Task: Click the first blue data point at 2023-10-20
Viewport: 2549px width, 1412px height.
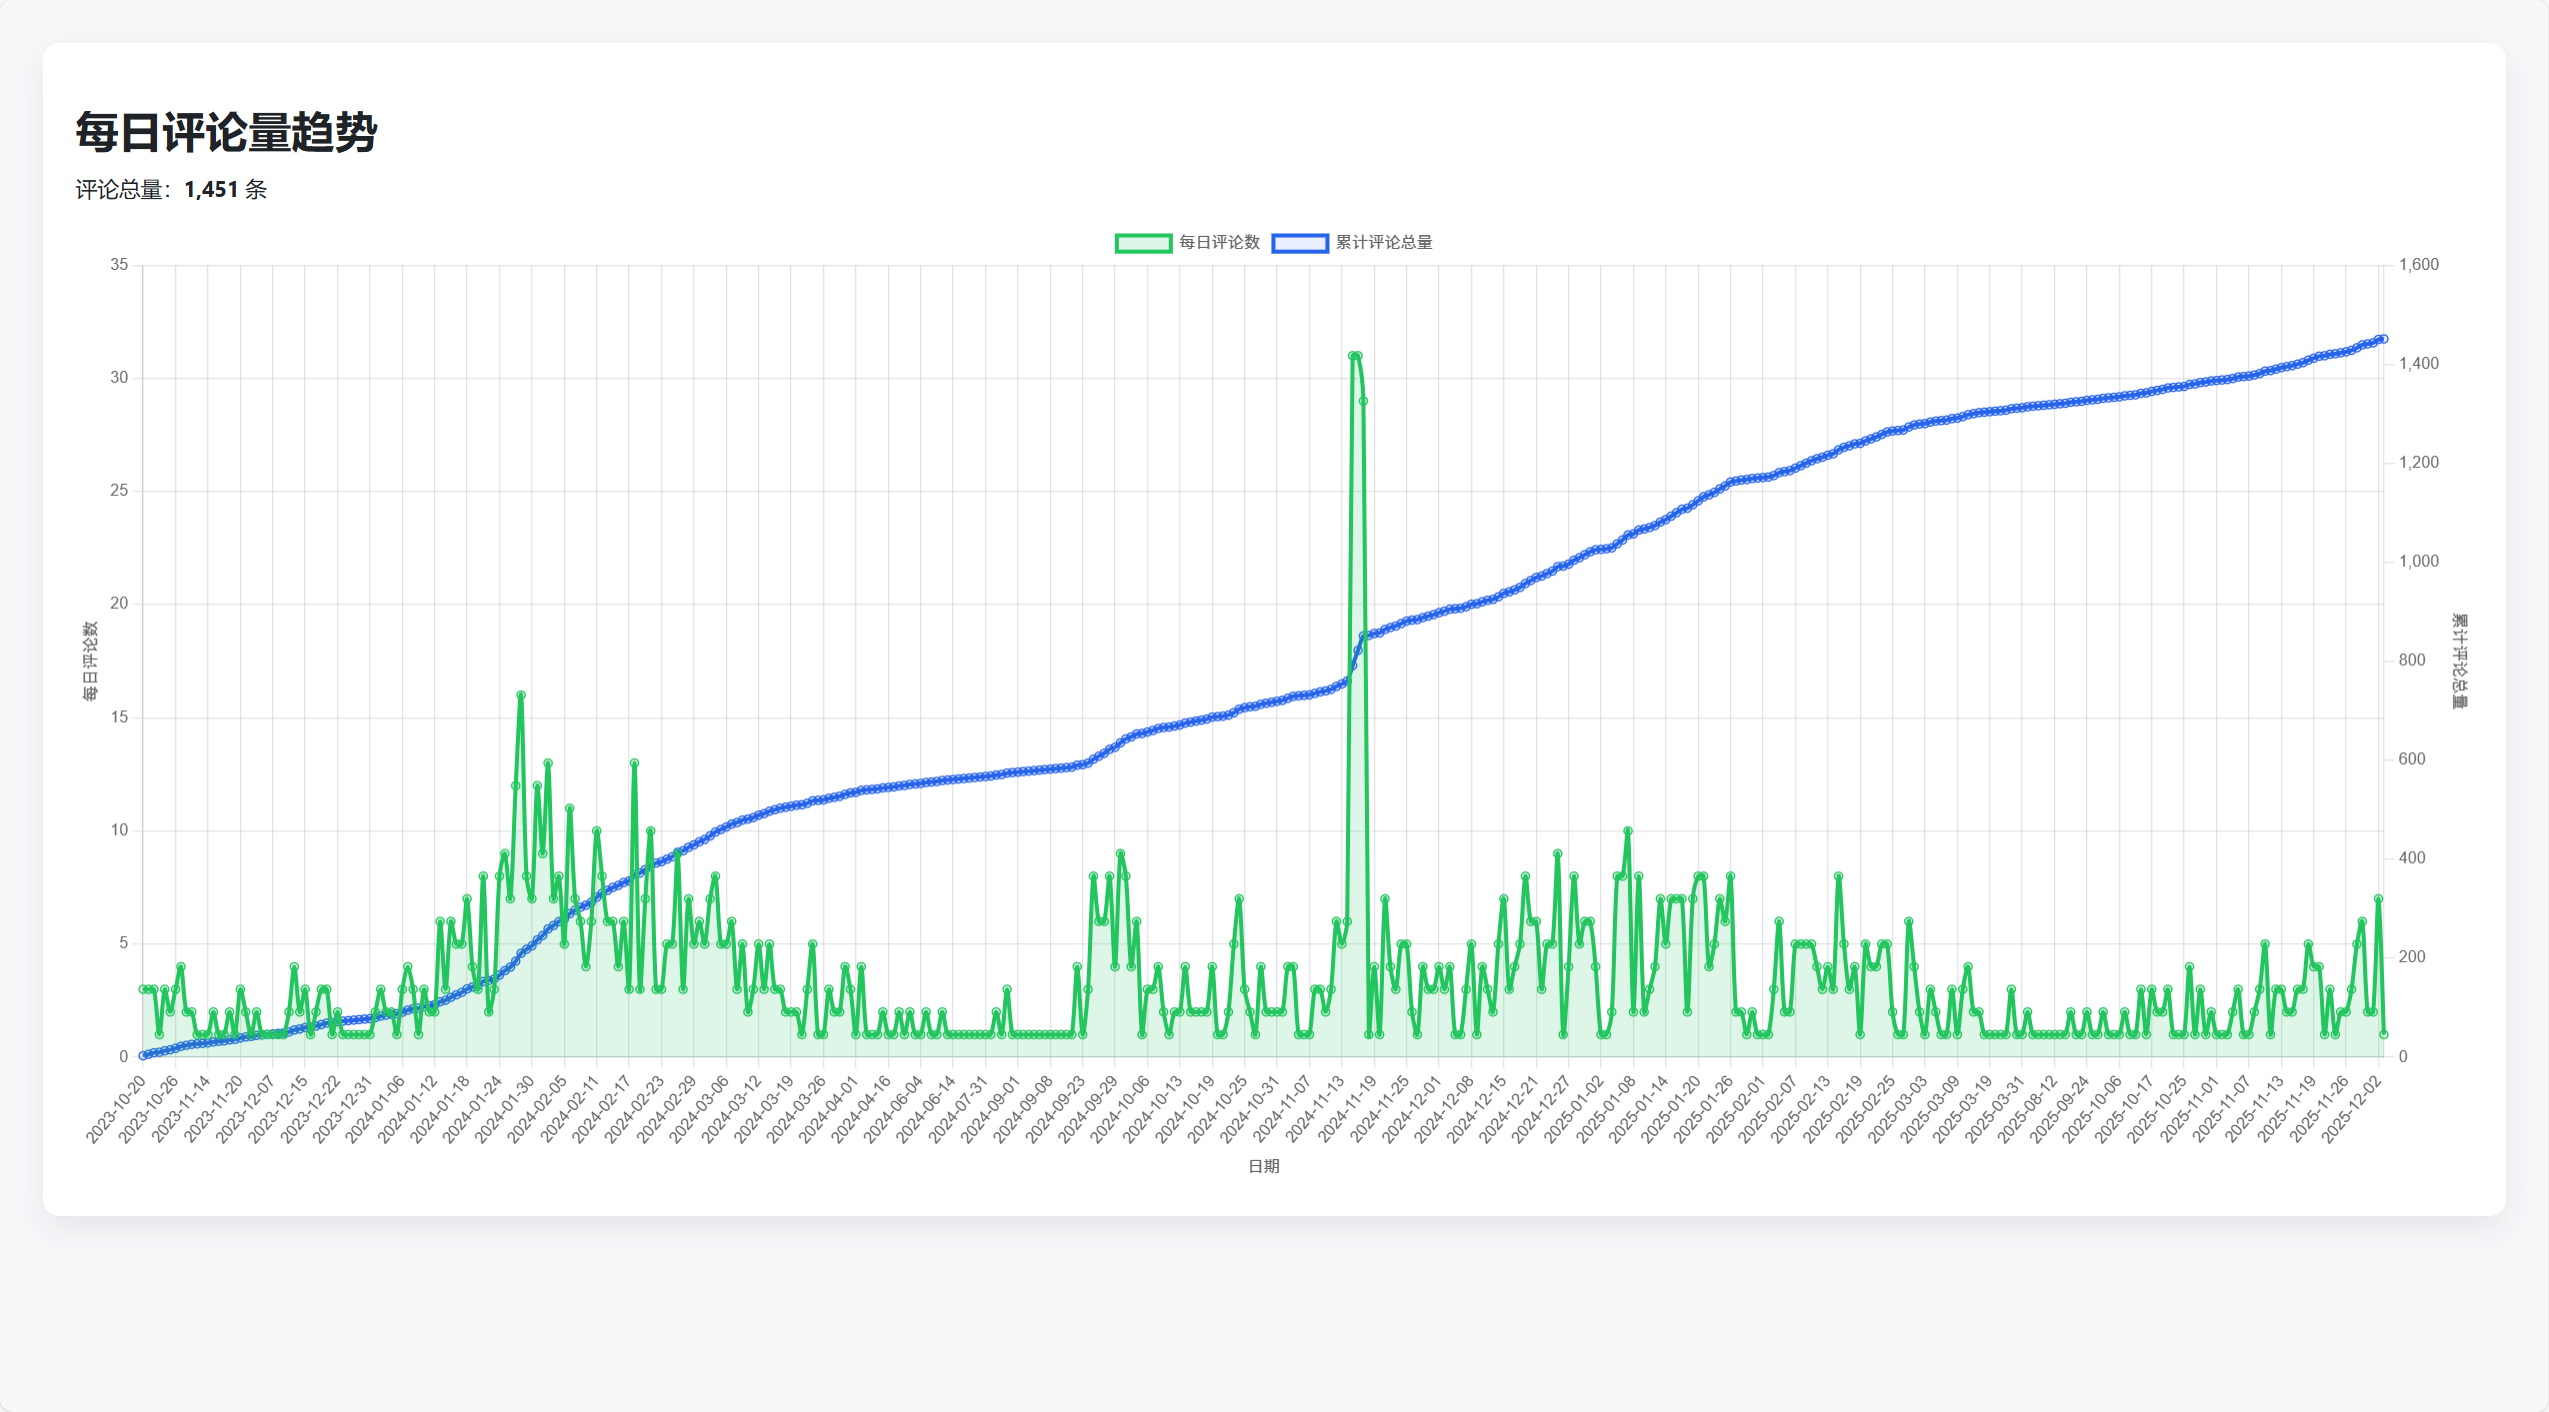Action: point(143,1055)
